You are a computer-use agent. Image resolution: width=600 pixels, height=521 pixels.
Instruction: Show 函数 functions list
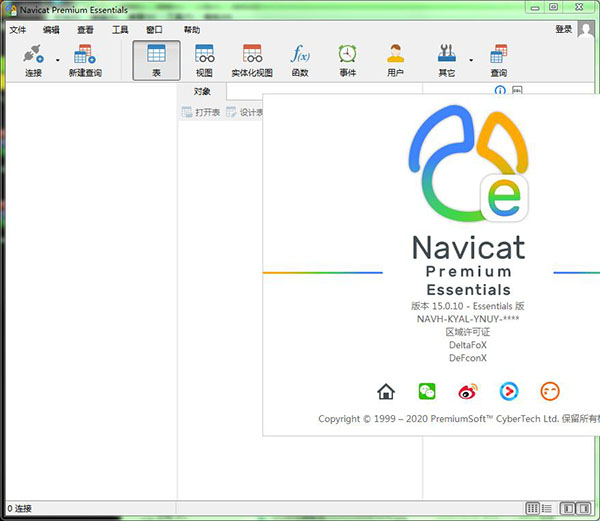tap(300, 61)
